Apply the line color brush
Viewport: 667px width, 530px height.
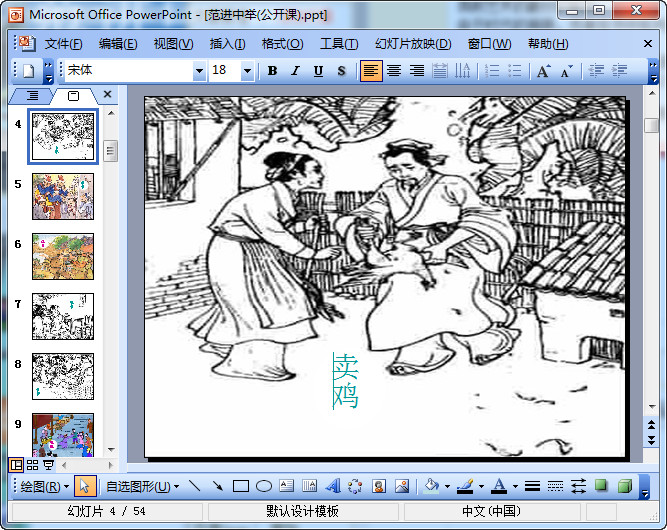pyautogui.click(x=465, y=486)
